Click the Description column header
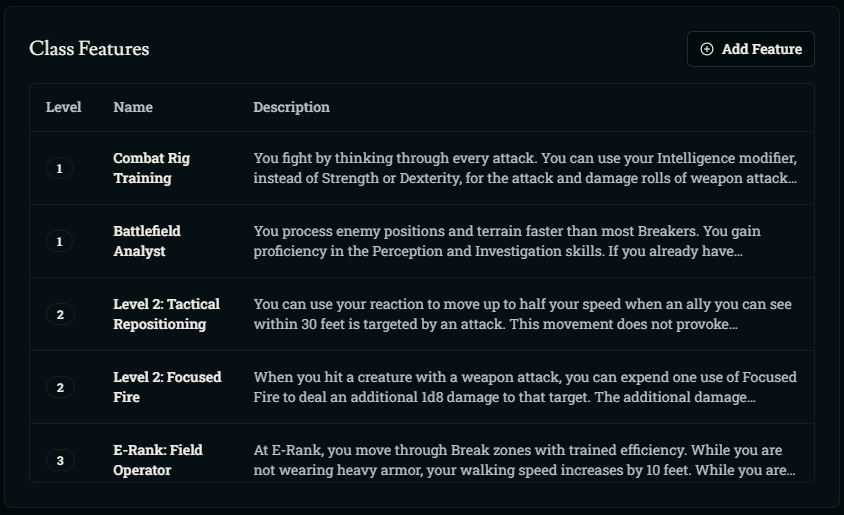The image size is (844, 515). pyautogui.click(x=291, y=107)
